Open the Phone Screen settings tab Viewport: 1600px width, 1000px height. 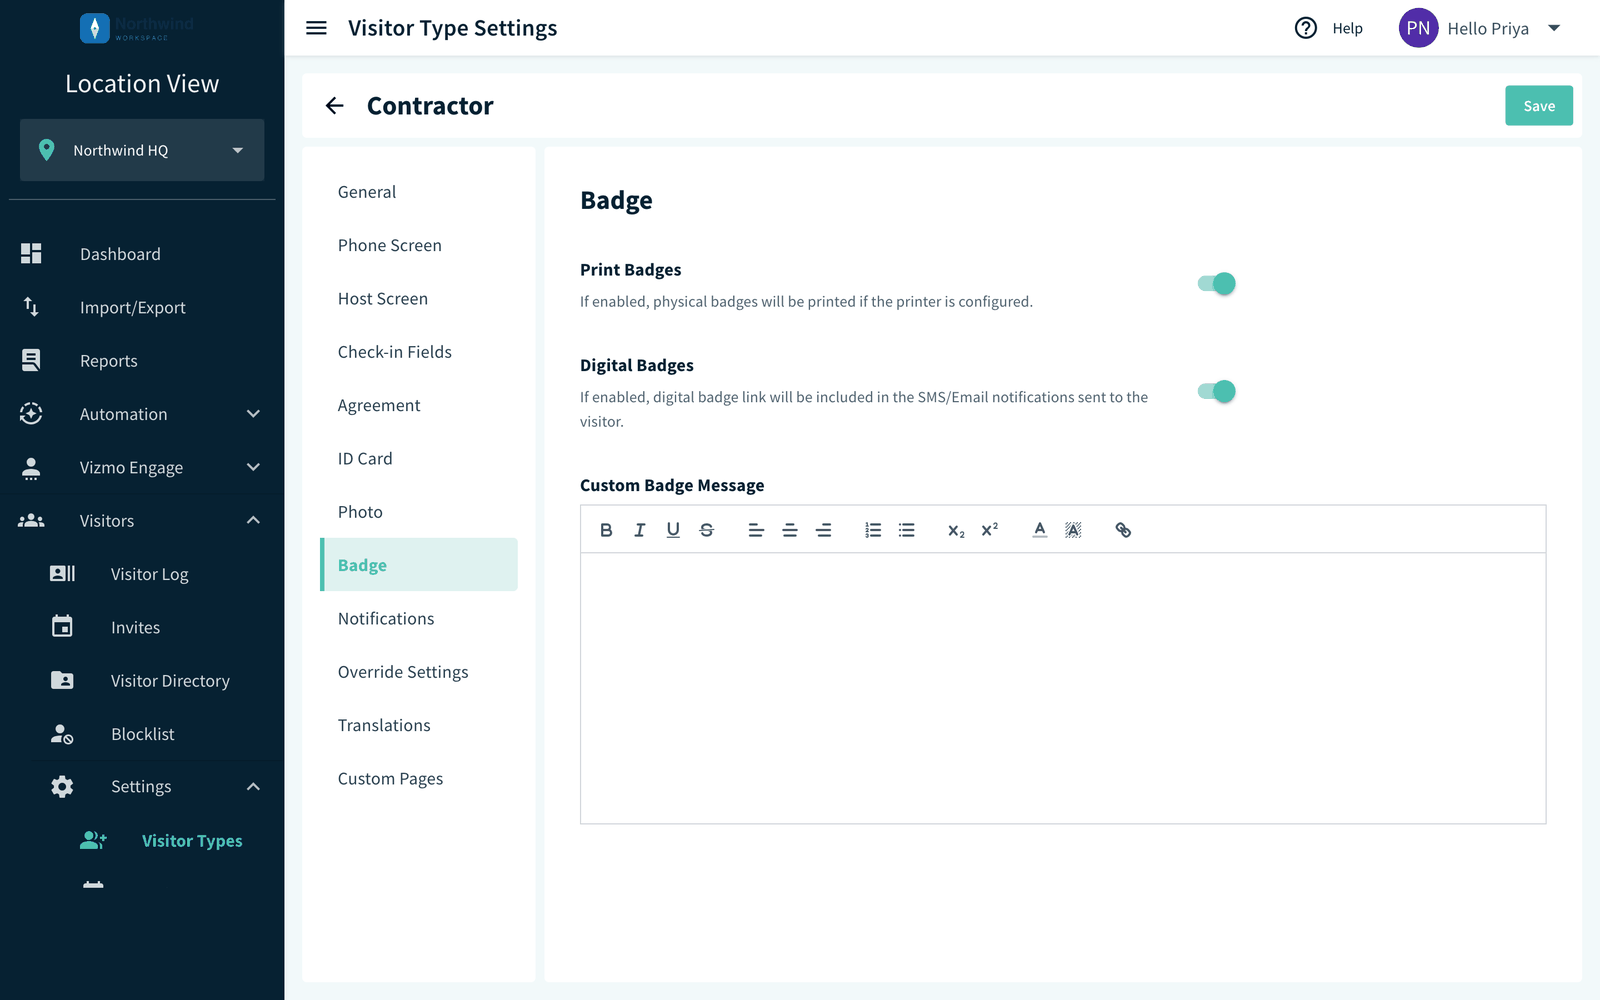[419, 245]
